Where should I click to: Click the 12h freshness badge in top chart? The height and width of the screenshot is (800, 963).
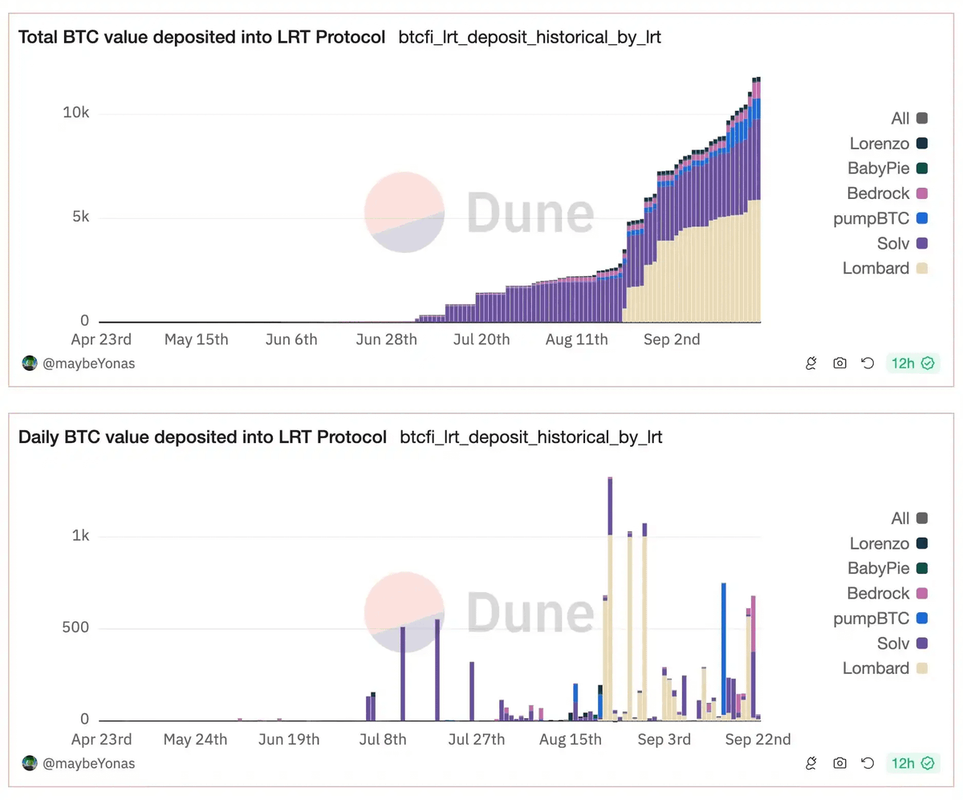click(x=912, y=363)
